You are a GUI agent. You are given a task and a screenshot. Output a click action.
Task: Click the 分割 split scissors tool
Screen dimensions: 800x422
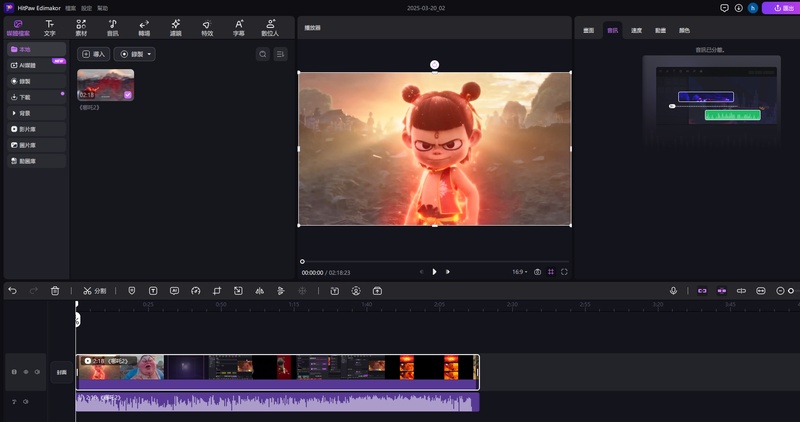coord(95,290)
